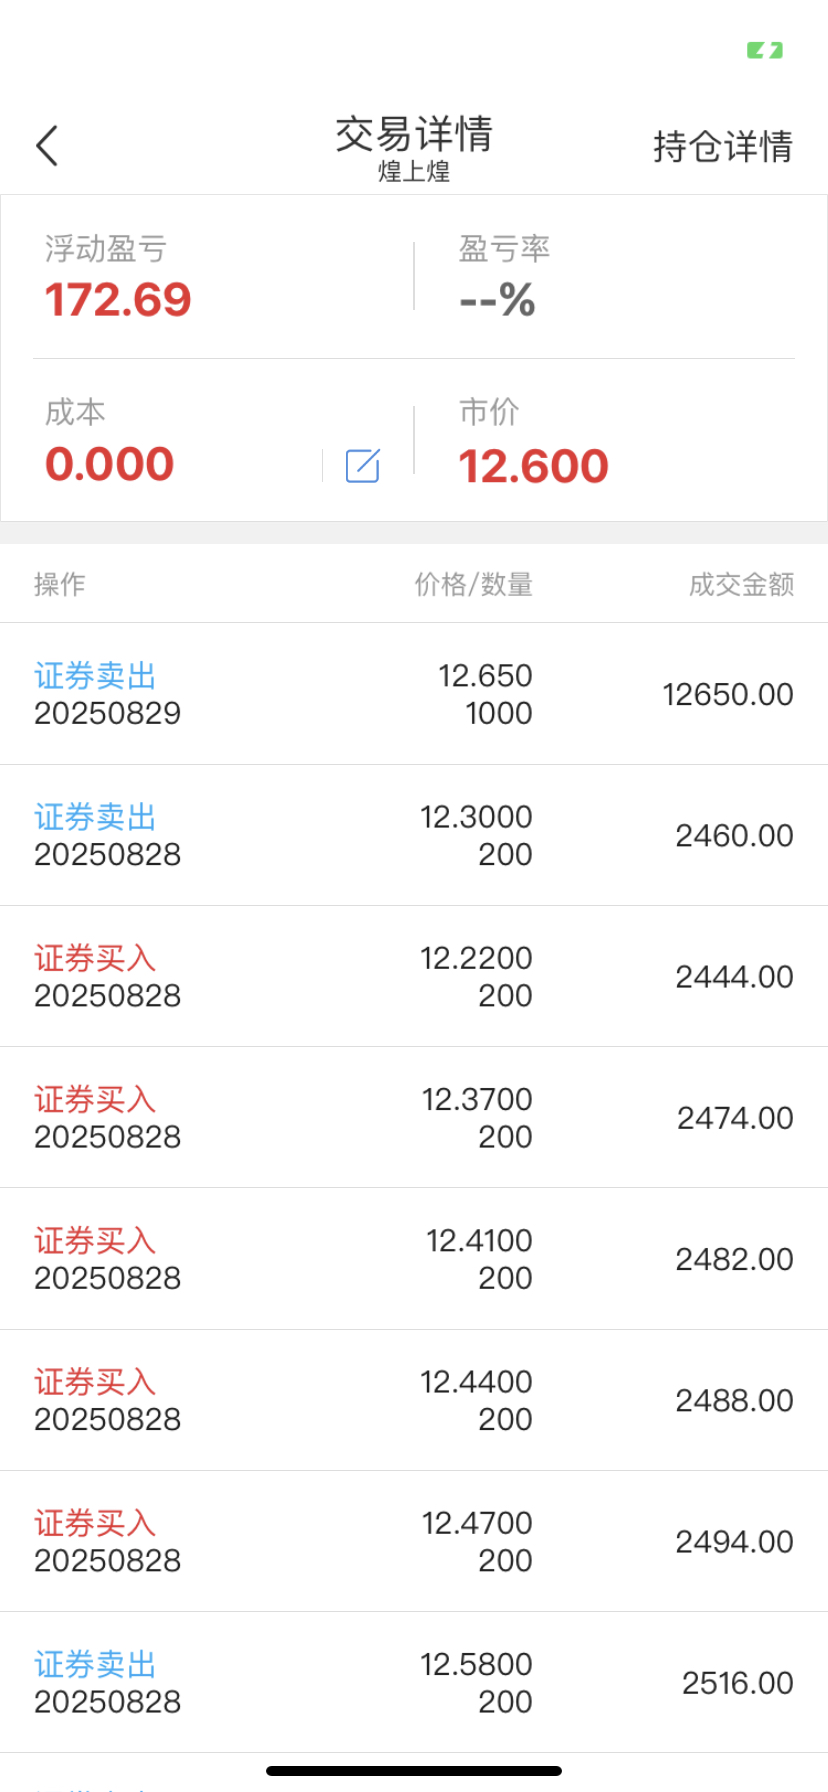Open 证券买入 record at price 12.3700
Viewport: 828px width, 1792px height.
coord(414,1117)
